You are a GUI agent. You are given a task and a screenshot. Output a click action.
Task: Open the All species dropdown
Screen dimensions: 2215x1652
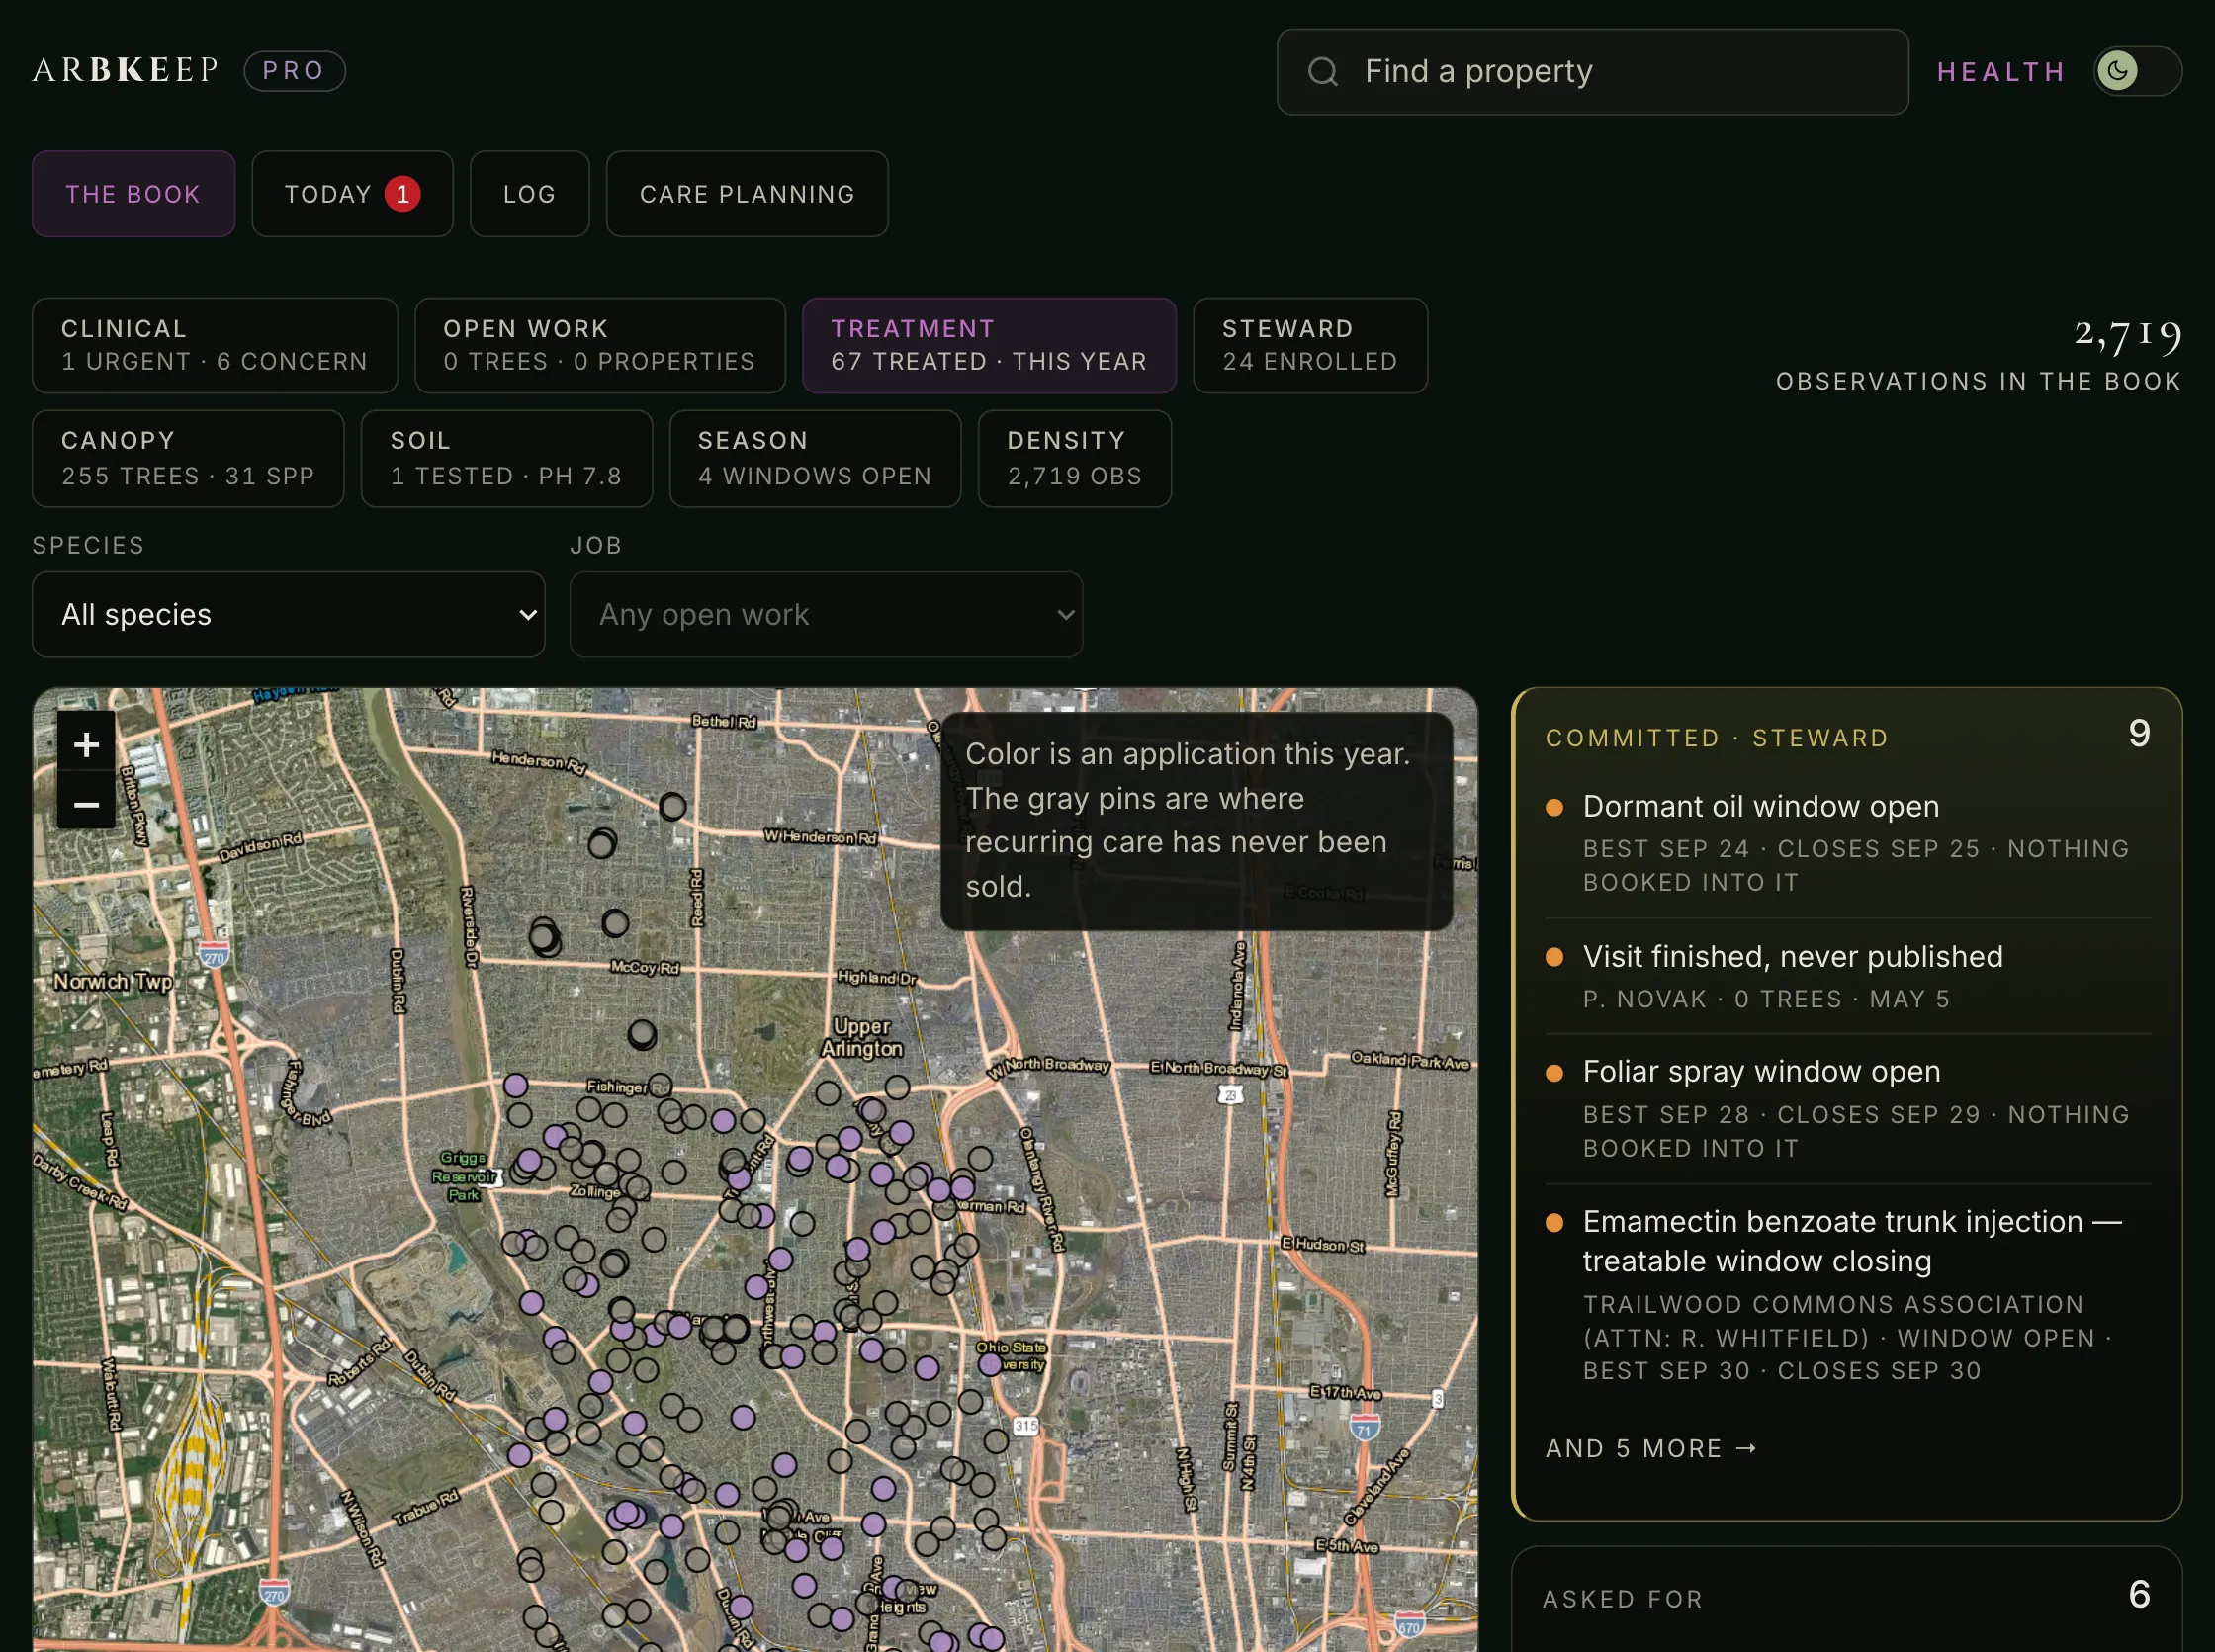[288, 614]
